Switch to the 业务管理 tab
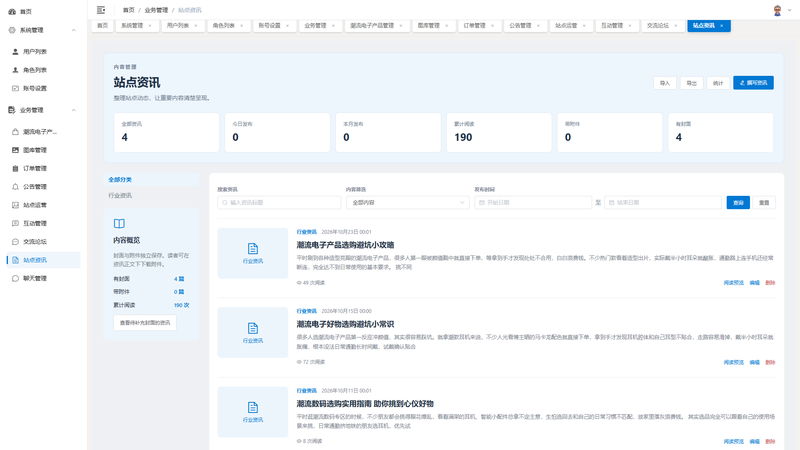The image size is (800, 450). tap(315, 26)
